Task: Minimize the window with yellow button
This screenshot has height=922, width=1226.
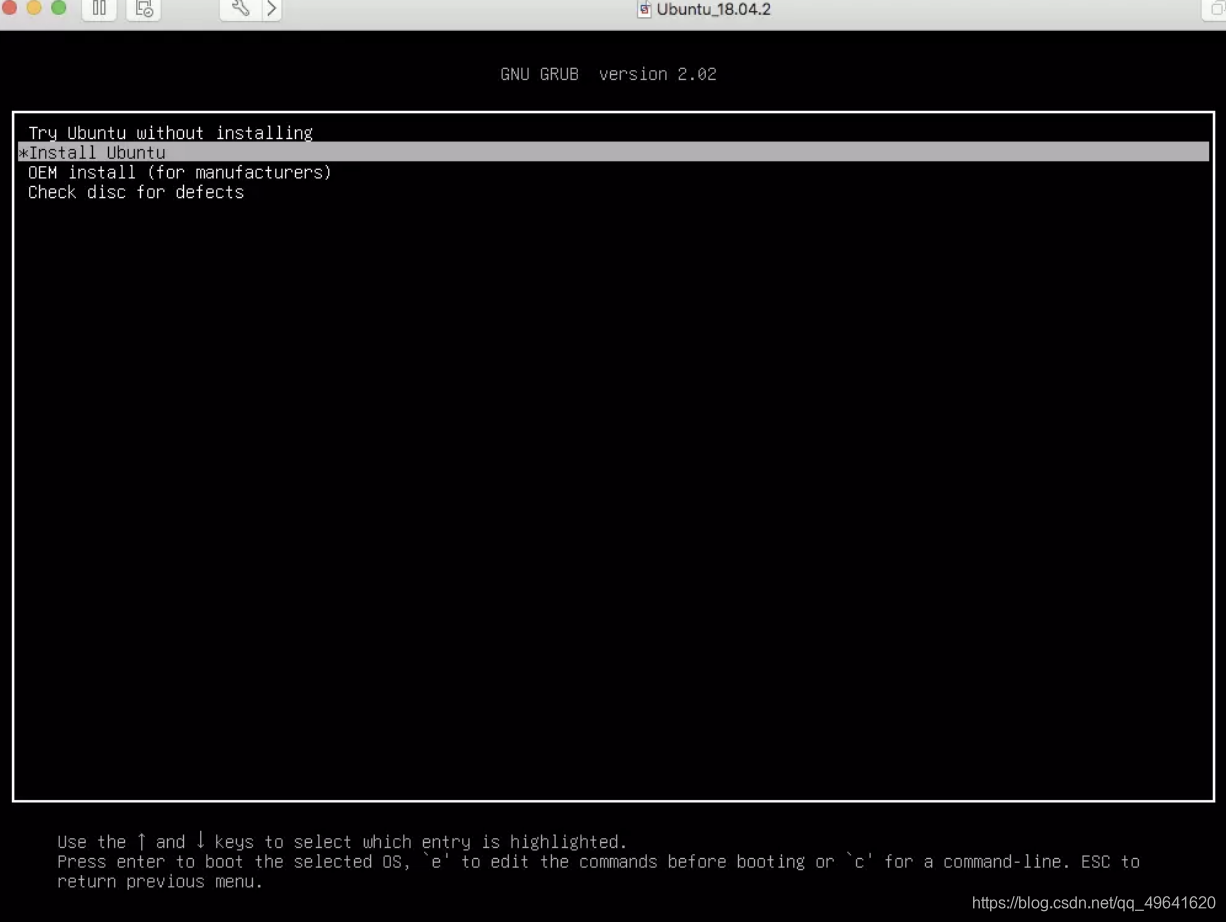Action: (x=34, y=7)
